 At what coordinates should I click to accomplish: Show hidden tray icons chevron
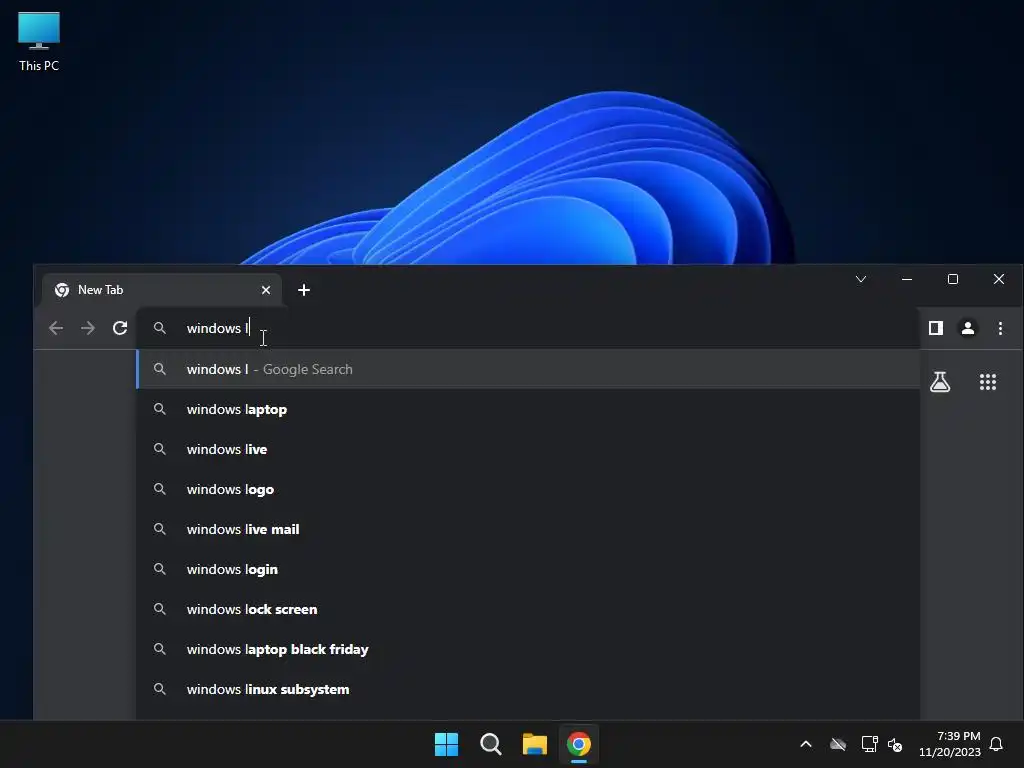[x=806, y=744]
